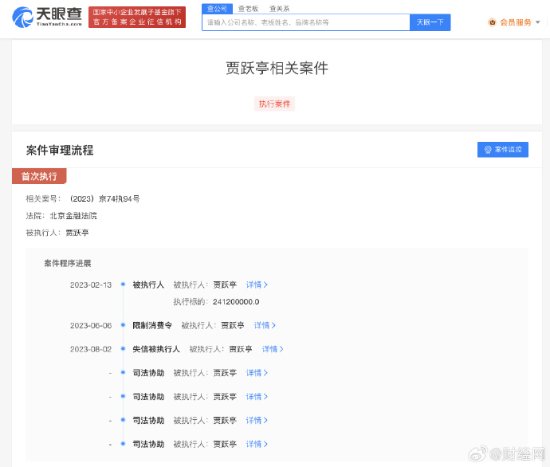This screenshot has height=467, width=550.
Task: Click the membership crown icon
Action: click(x=492, y=22)
